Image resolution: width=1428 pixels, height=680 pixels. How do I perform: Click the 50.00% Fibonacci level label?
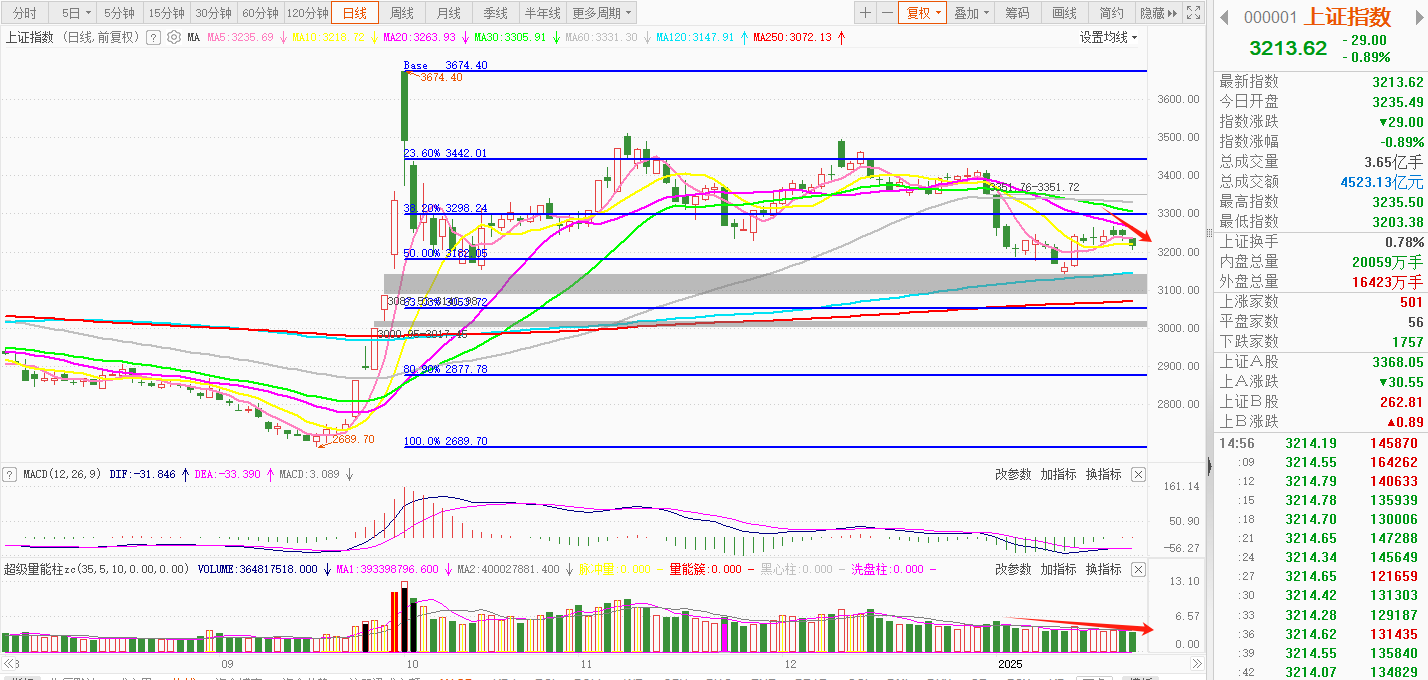[445, 253]
